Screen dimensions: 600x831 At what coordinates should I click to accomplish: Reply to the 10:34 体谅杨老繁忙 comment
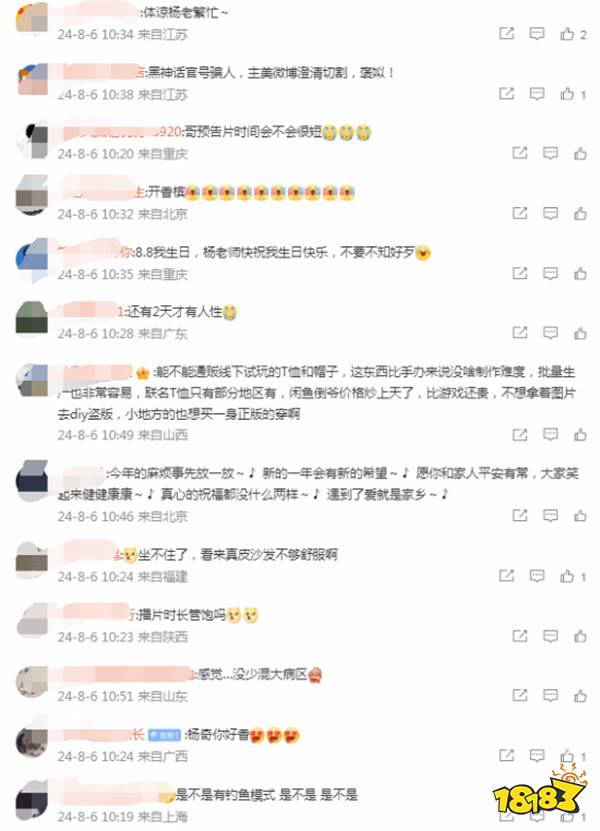[x=537, y=34]
